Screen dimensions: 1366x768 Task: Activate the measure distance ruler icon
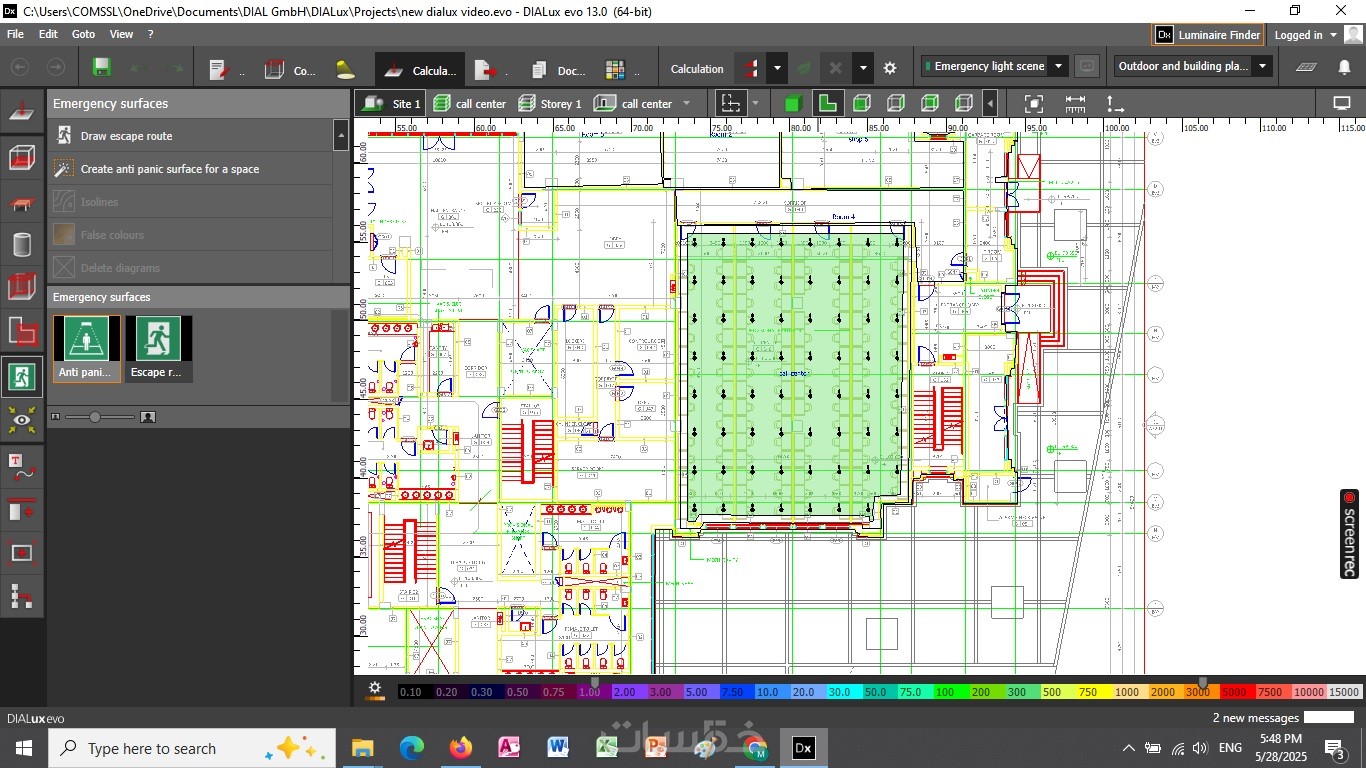click(1075, 104)
